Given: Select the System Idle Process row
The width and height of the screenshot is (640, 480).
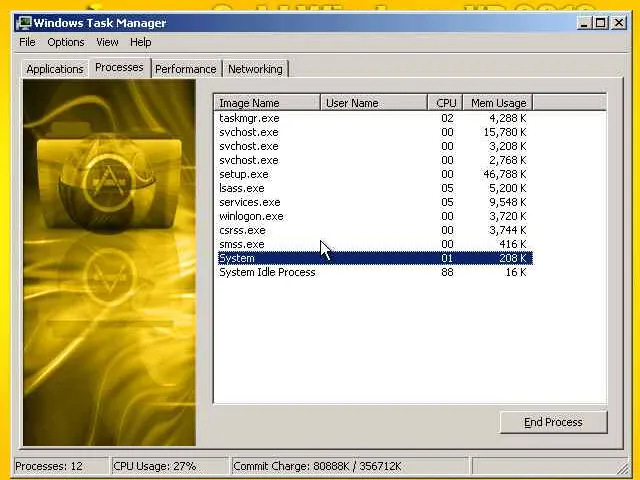Looking at the screenshot, I should pos(375,272).
